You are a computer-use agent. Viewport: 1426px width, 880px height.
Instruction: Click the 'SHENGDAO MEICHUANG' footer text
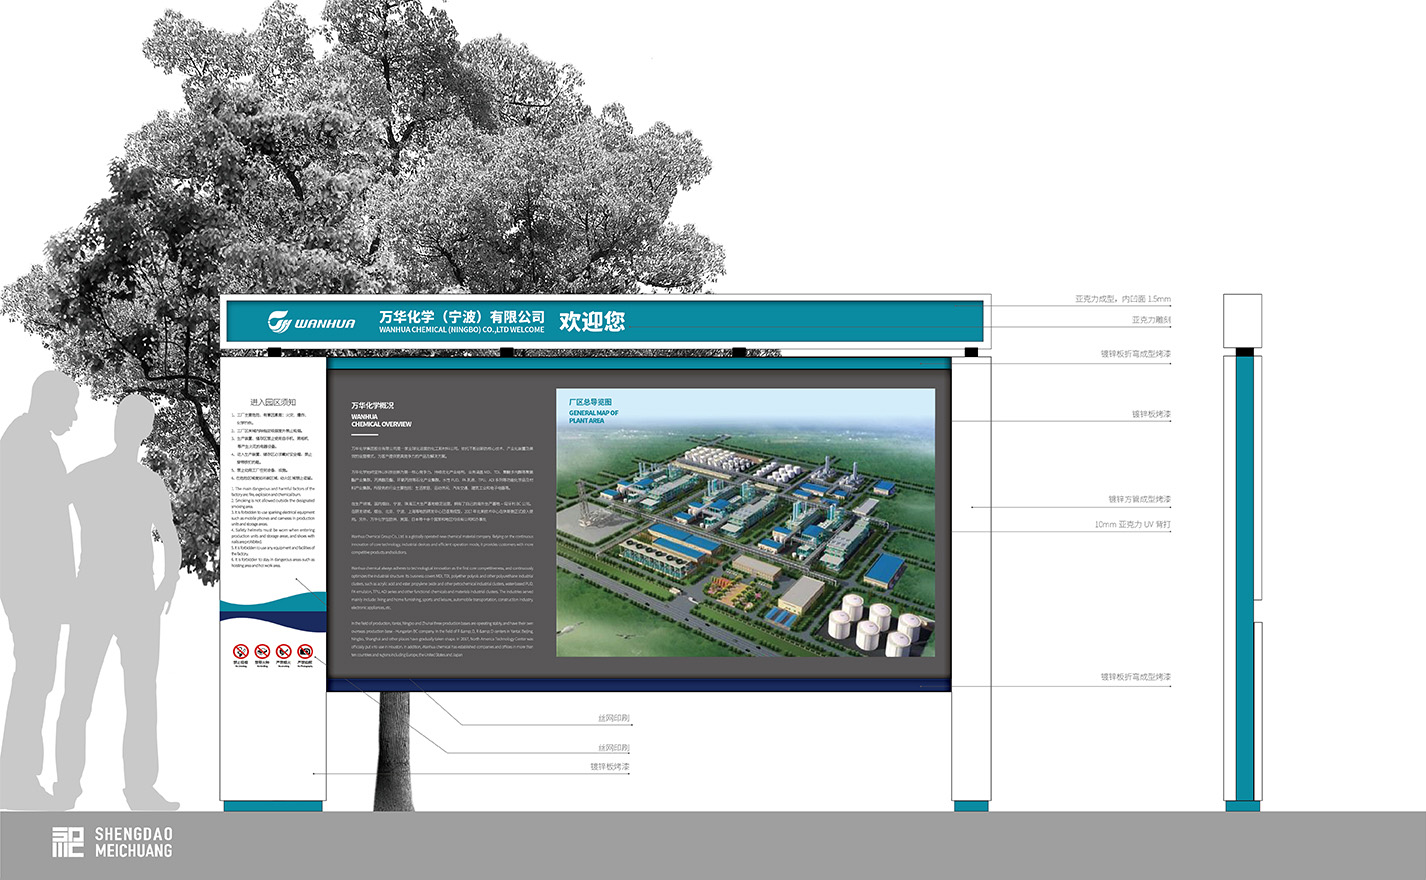[x=133, y=842]
